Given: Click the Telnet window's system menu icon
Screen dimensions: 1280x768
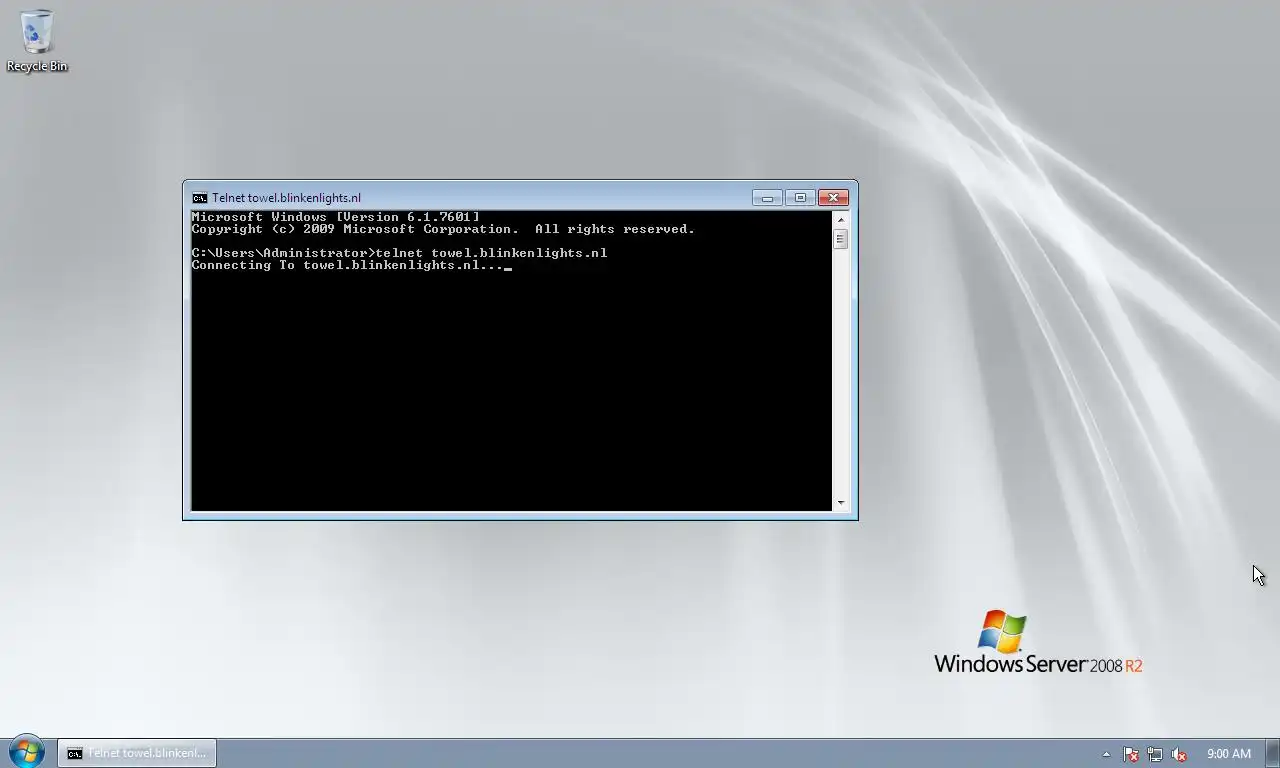Looking at the screenshot, I should click(x=200, y=198).
